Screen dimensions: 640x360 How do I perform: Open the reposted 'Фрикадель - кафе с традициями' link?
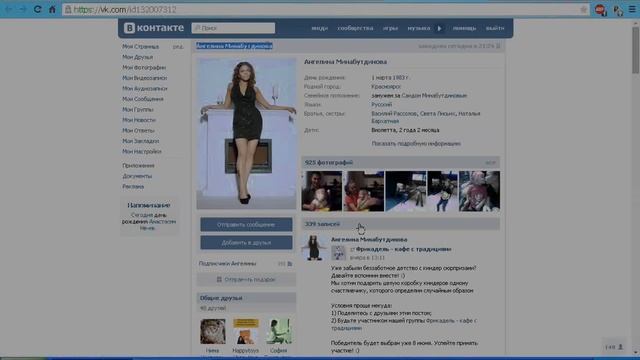point(403,249)
